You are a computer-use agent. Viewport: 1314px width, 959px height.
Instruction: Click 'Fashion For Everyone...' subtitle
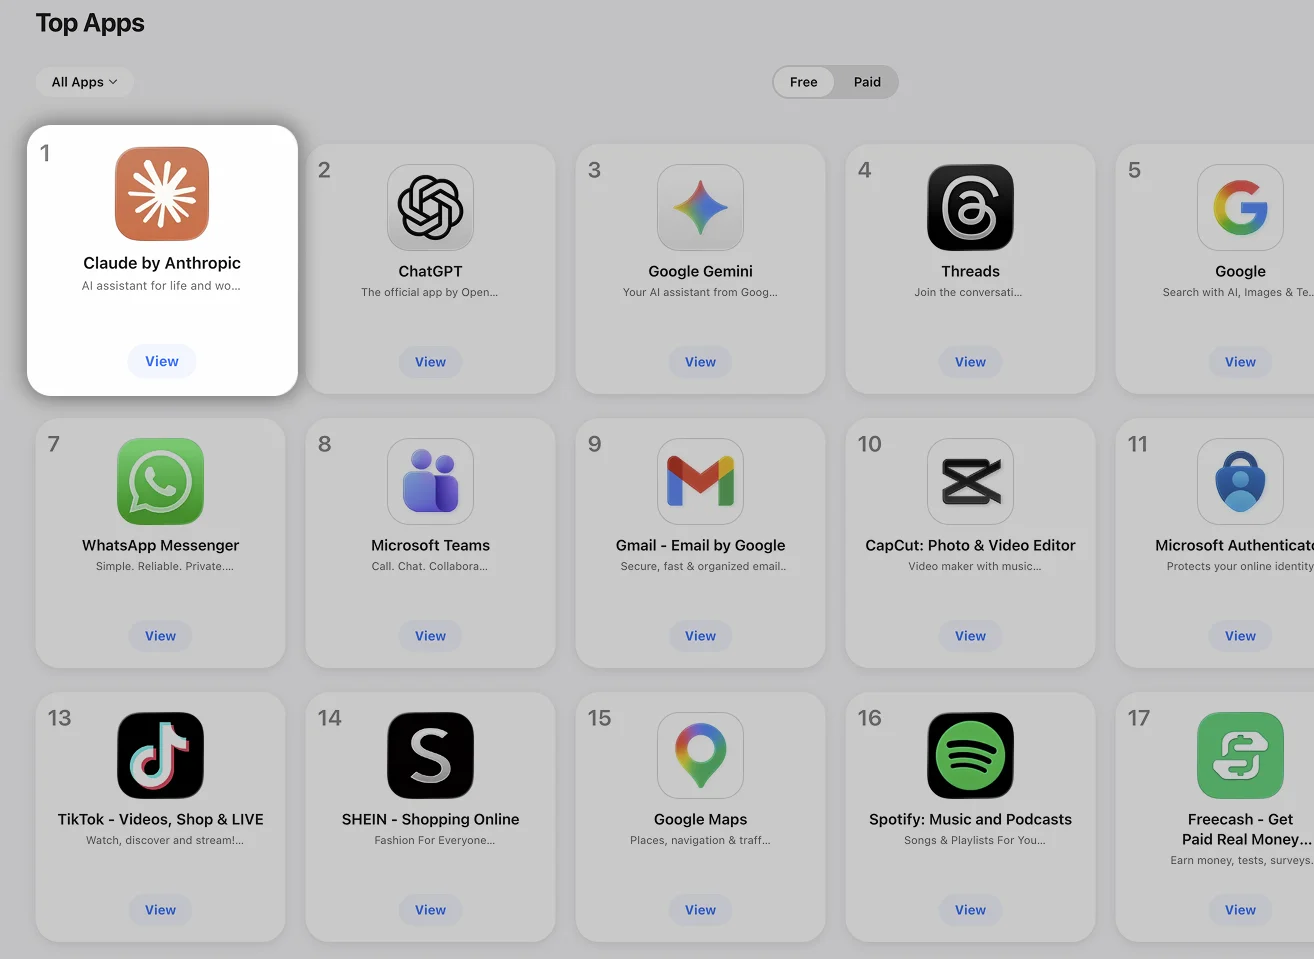pyautogui.click(x=435, y=841)
